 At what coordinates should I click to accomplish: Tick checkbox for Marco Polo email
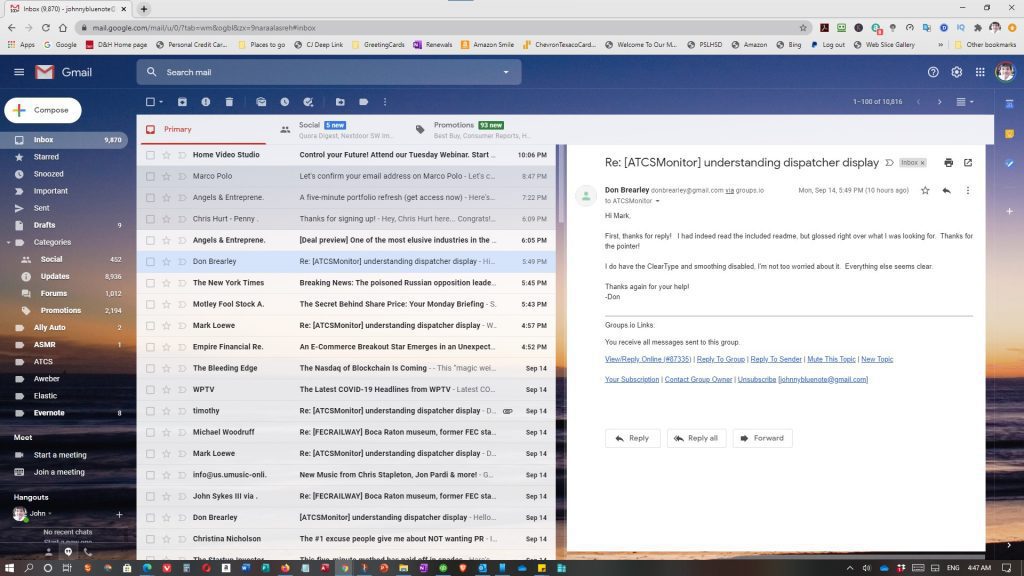tap(150, 176)
